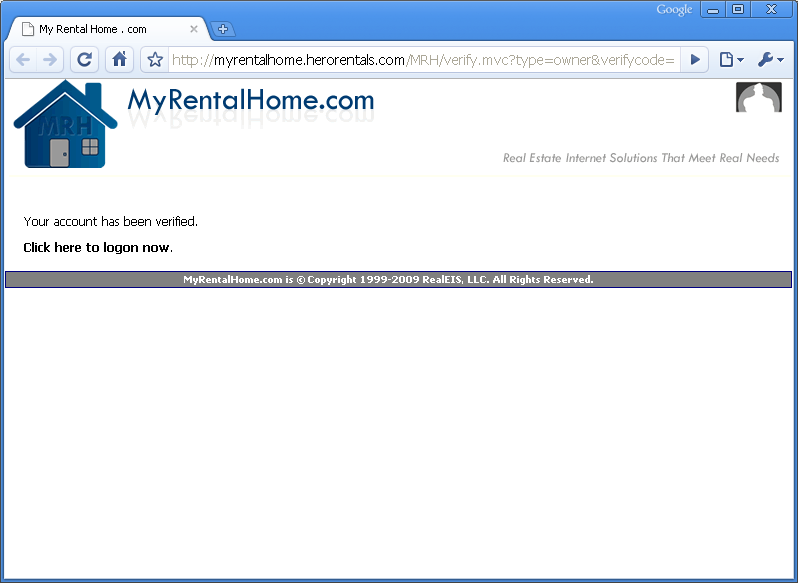Minimize the browser window
Image resolution: width=798 pixels, height=583 pixels.
tap(713, 9)
